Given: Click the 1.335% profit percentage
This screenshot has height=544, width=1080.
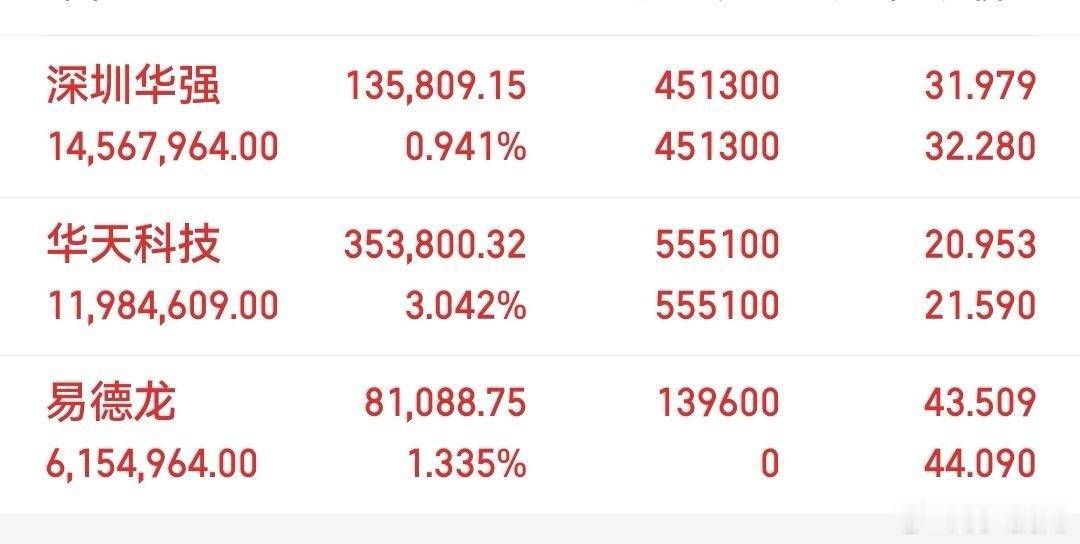Looking at the screenshot, I should click(468, 463).
